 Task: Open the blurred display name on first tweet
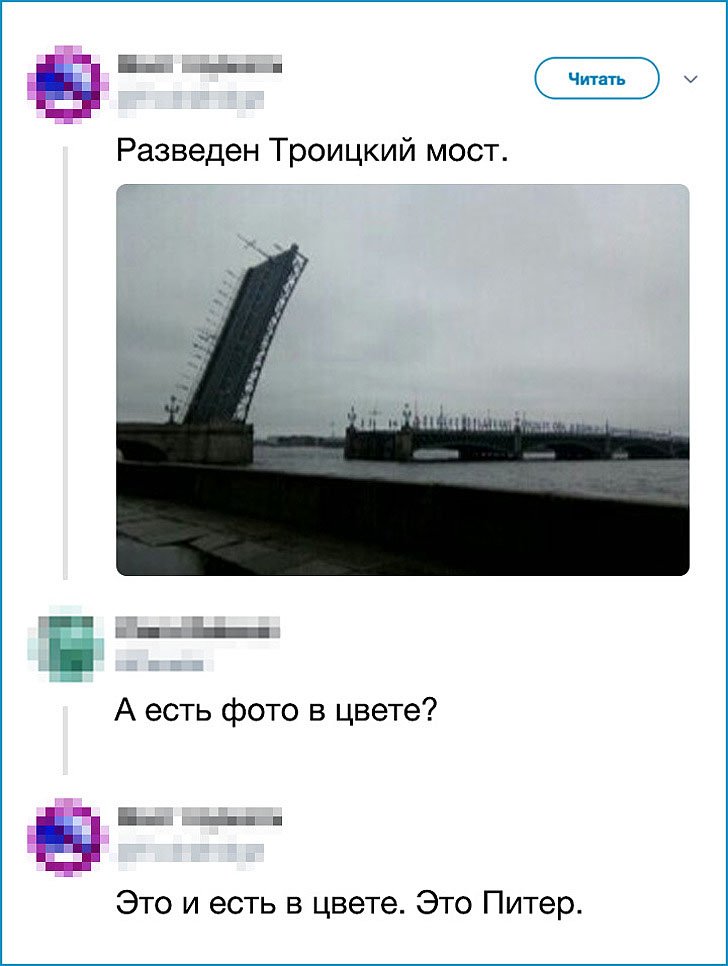200,65
